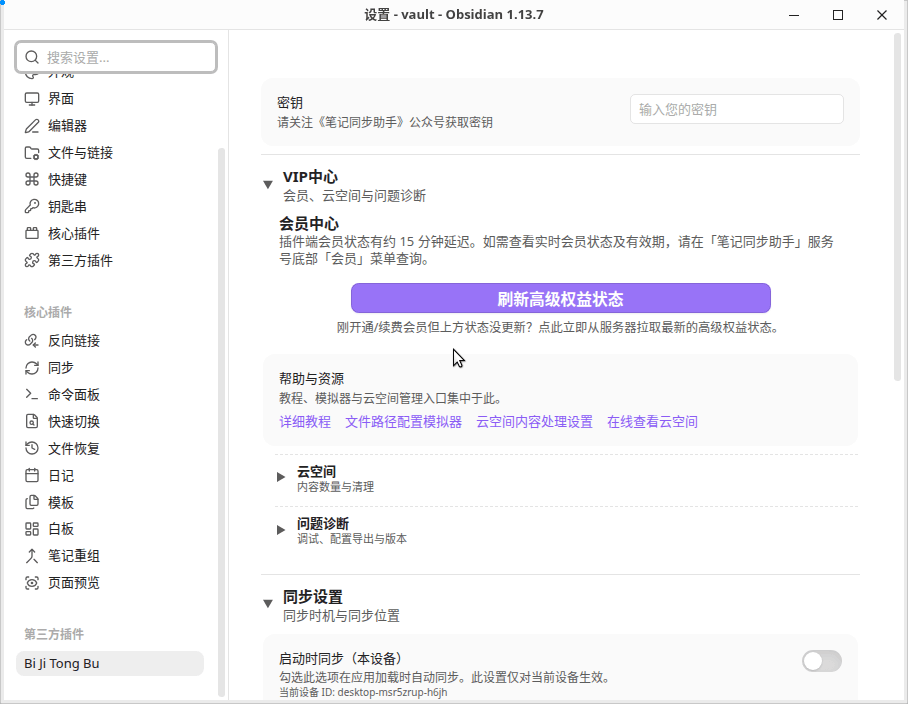Click the history clock icon beside 文件恢复
The height and width of the screenshot is (704, 908).
click(32, 448)
